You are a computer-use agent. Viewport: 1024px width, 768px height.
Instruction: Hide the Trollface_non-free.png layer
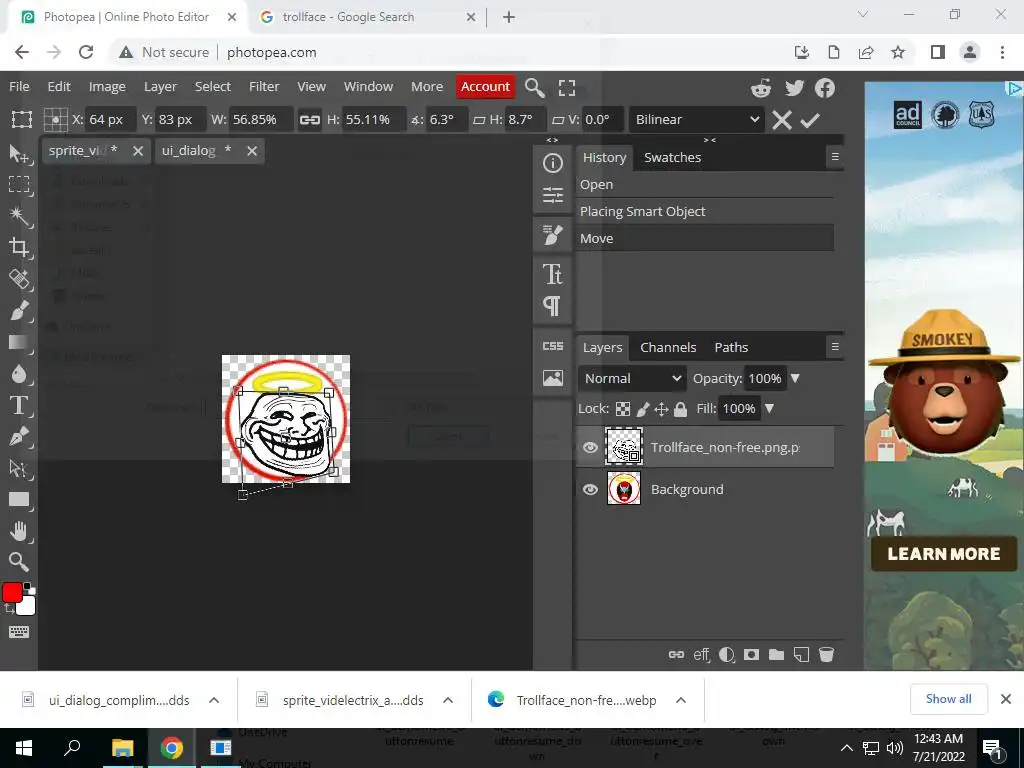tap(590, 447)
